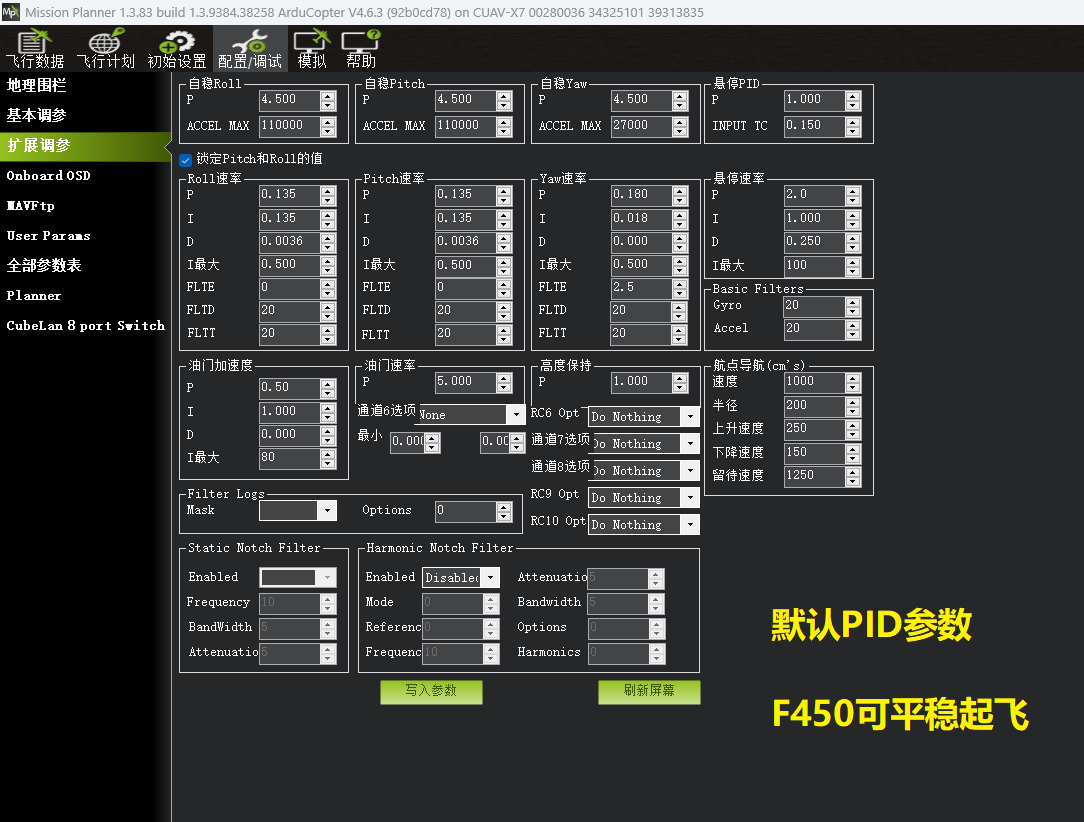Select 全部参数表 in the sidebar
Viewport: 1084px width, 822px height.
click(x=44, y=266)
